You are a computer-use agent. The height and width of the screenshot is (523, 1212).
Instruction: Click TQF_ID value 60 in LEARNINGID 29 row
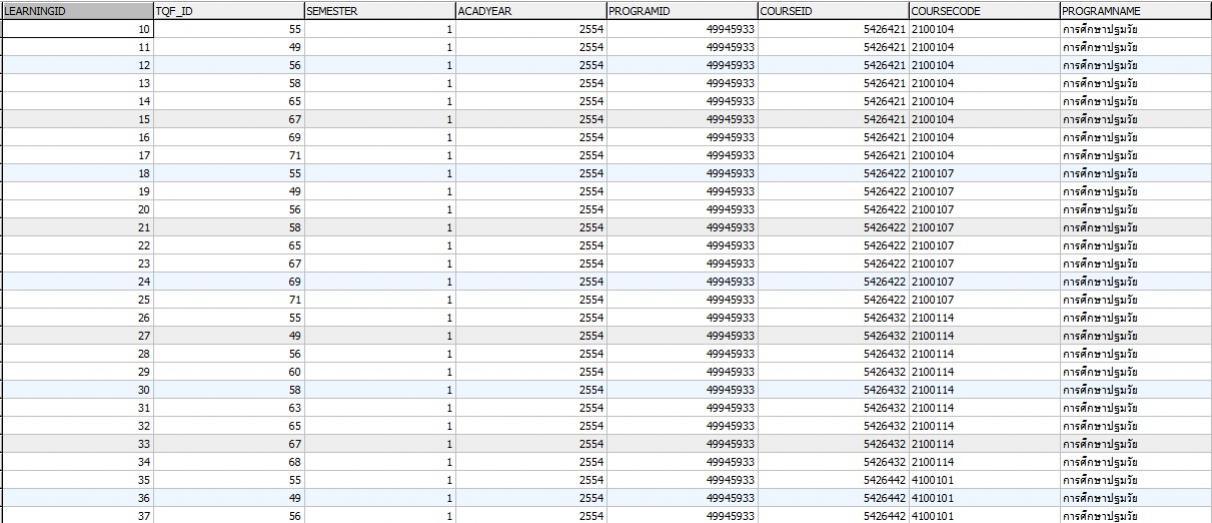228,371
